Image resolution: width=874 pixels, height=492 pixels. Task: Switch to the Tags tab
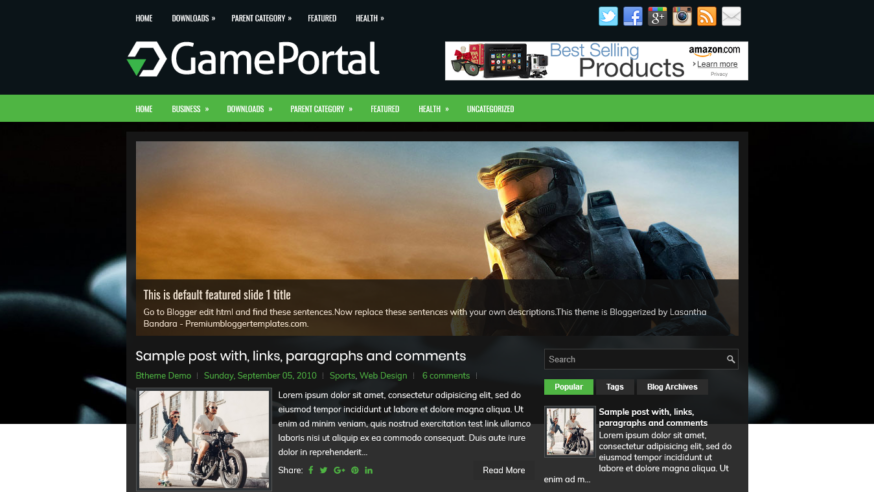(615, 387)
